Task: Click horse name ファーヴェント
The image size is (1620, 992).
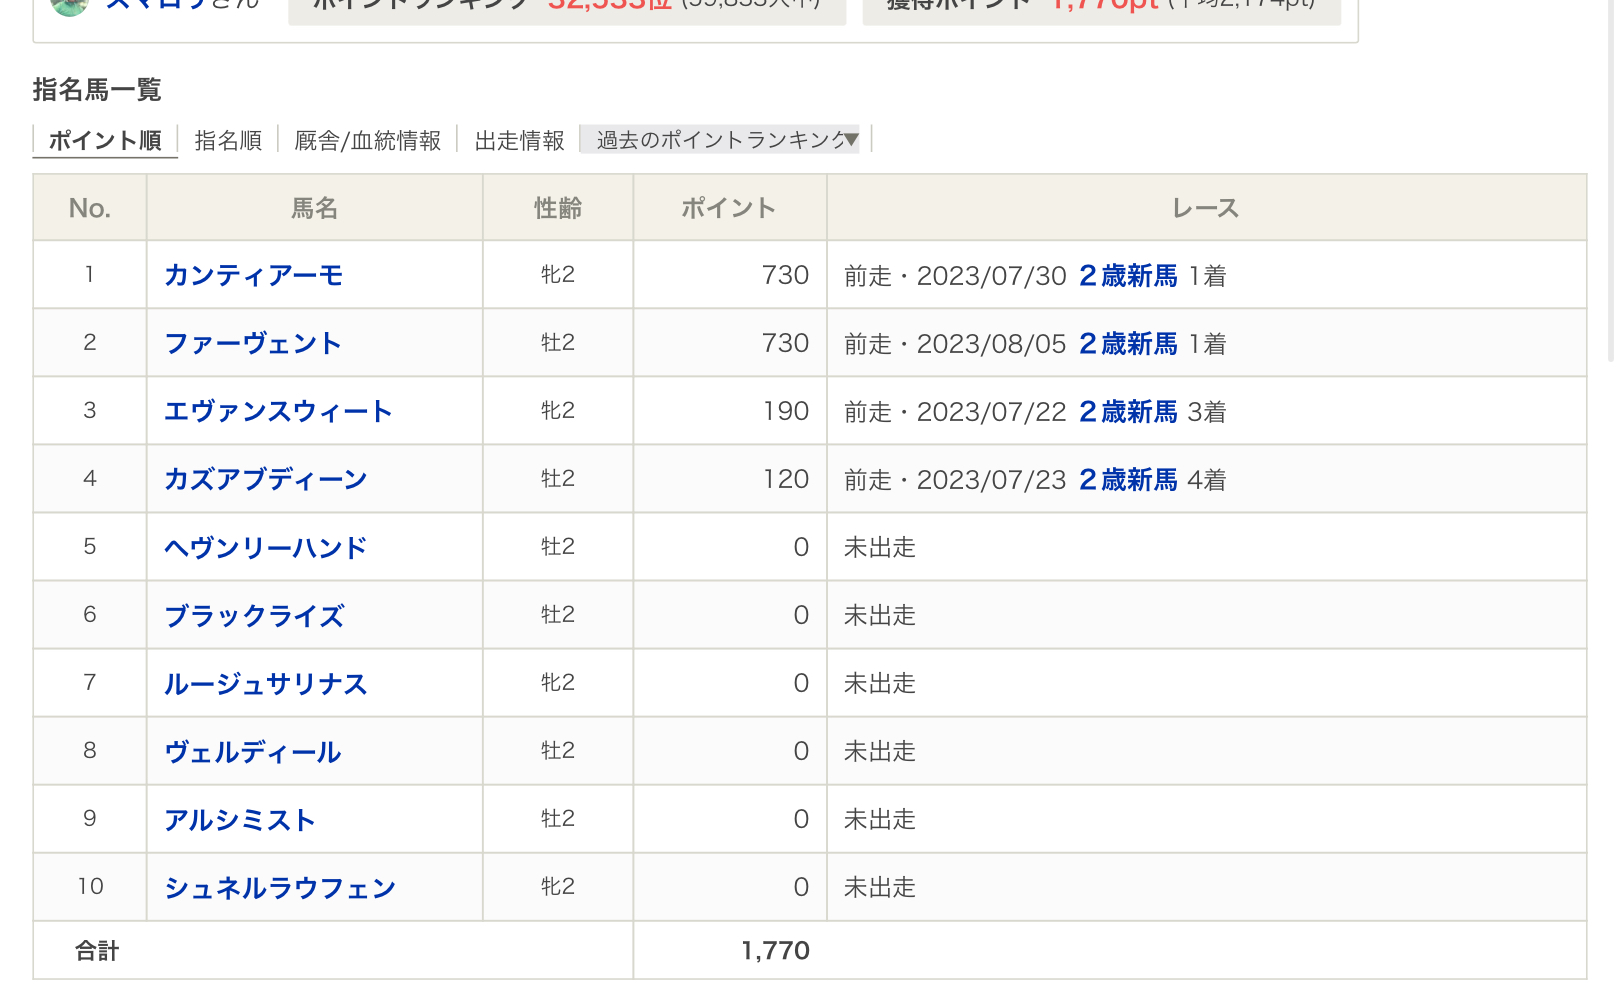Action: click(253, 343)
